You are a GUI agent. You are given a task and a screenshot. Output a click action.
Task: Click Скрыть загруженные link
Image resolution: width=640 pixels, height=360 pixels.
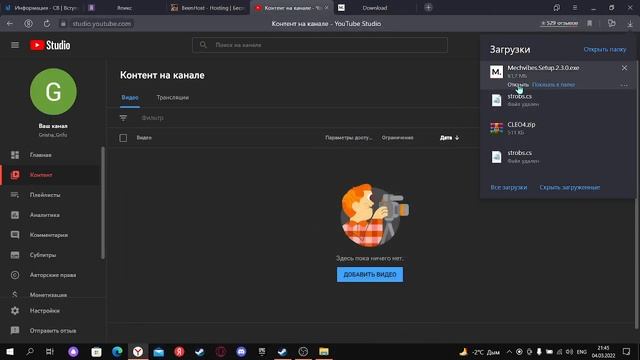point(569,187)
